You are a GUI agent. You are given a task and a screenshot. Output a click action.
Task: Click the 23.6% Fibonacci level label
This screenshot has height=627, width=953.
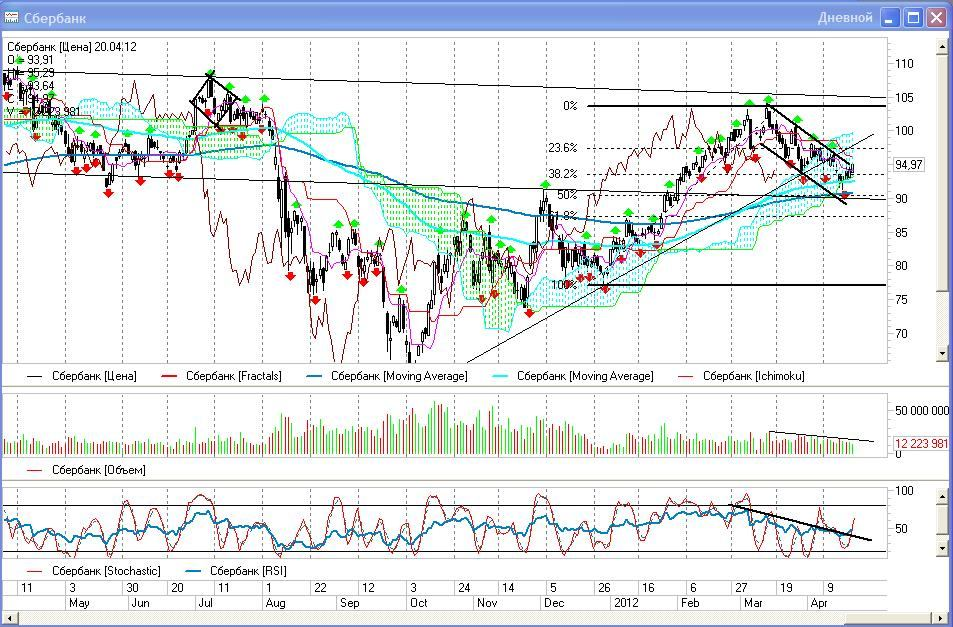pyautogui.click(x=563, y=148)
